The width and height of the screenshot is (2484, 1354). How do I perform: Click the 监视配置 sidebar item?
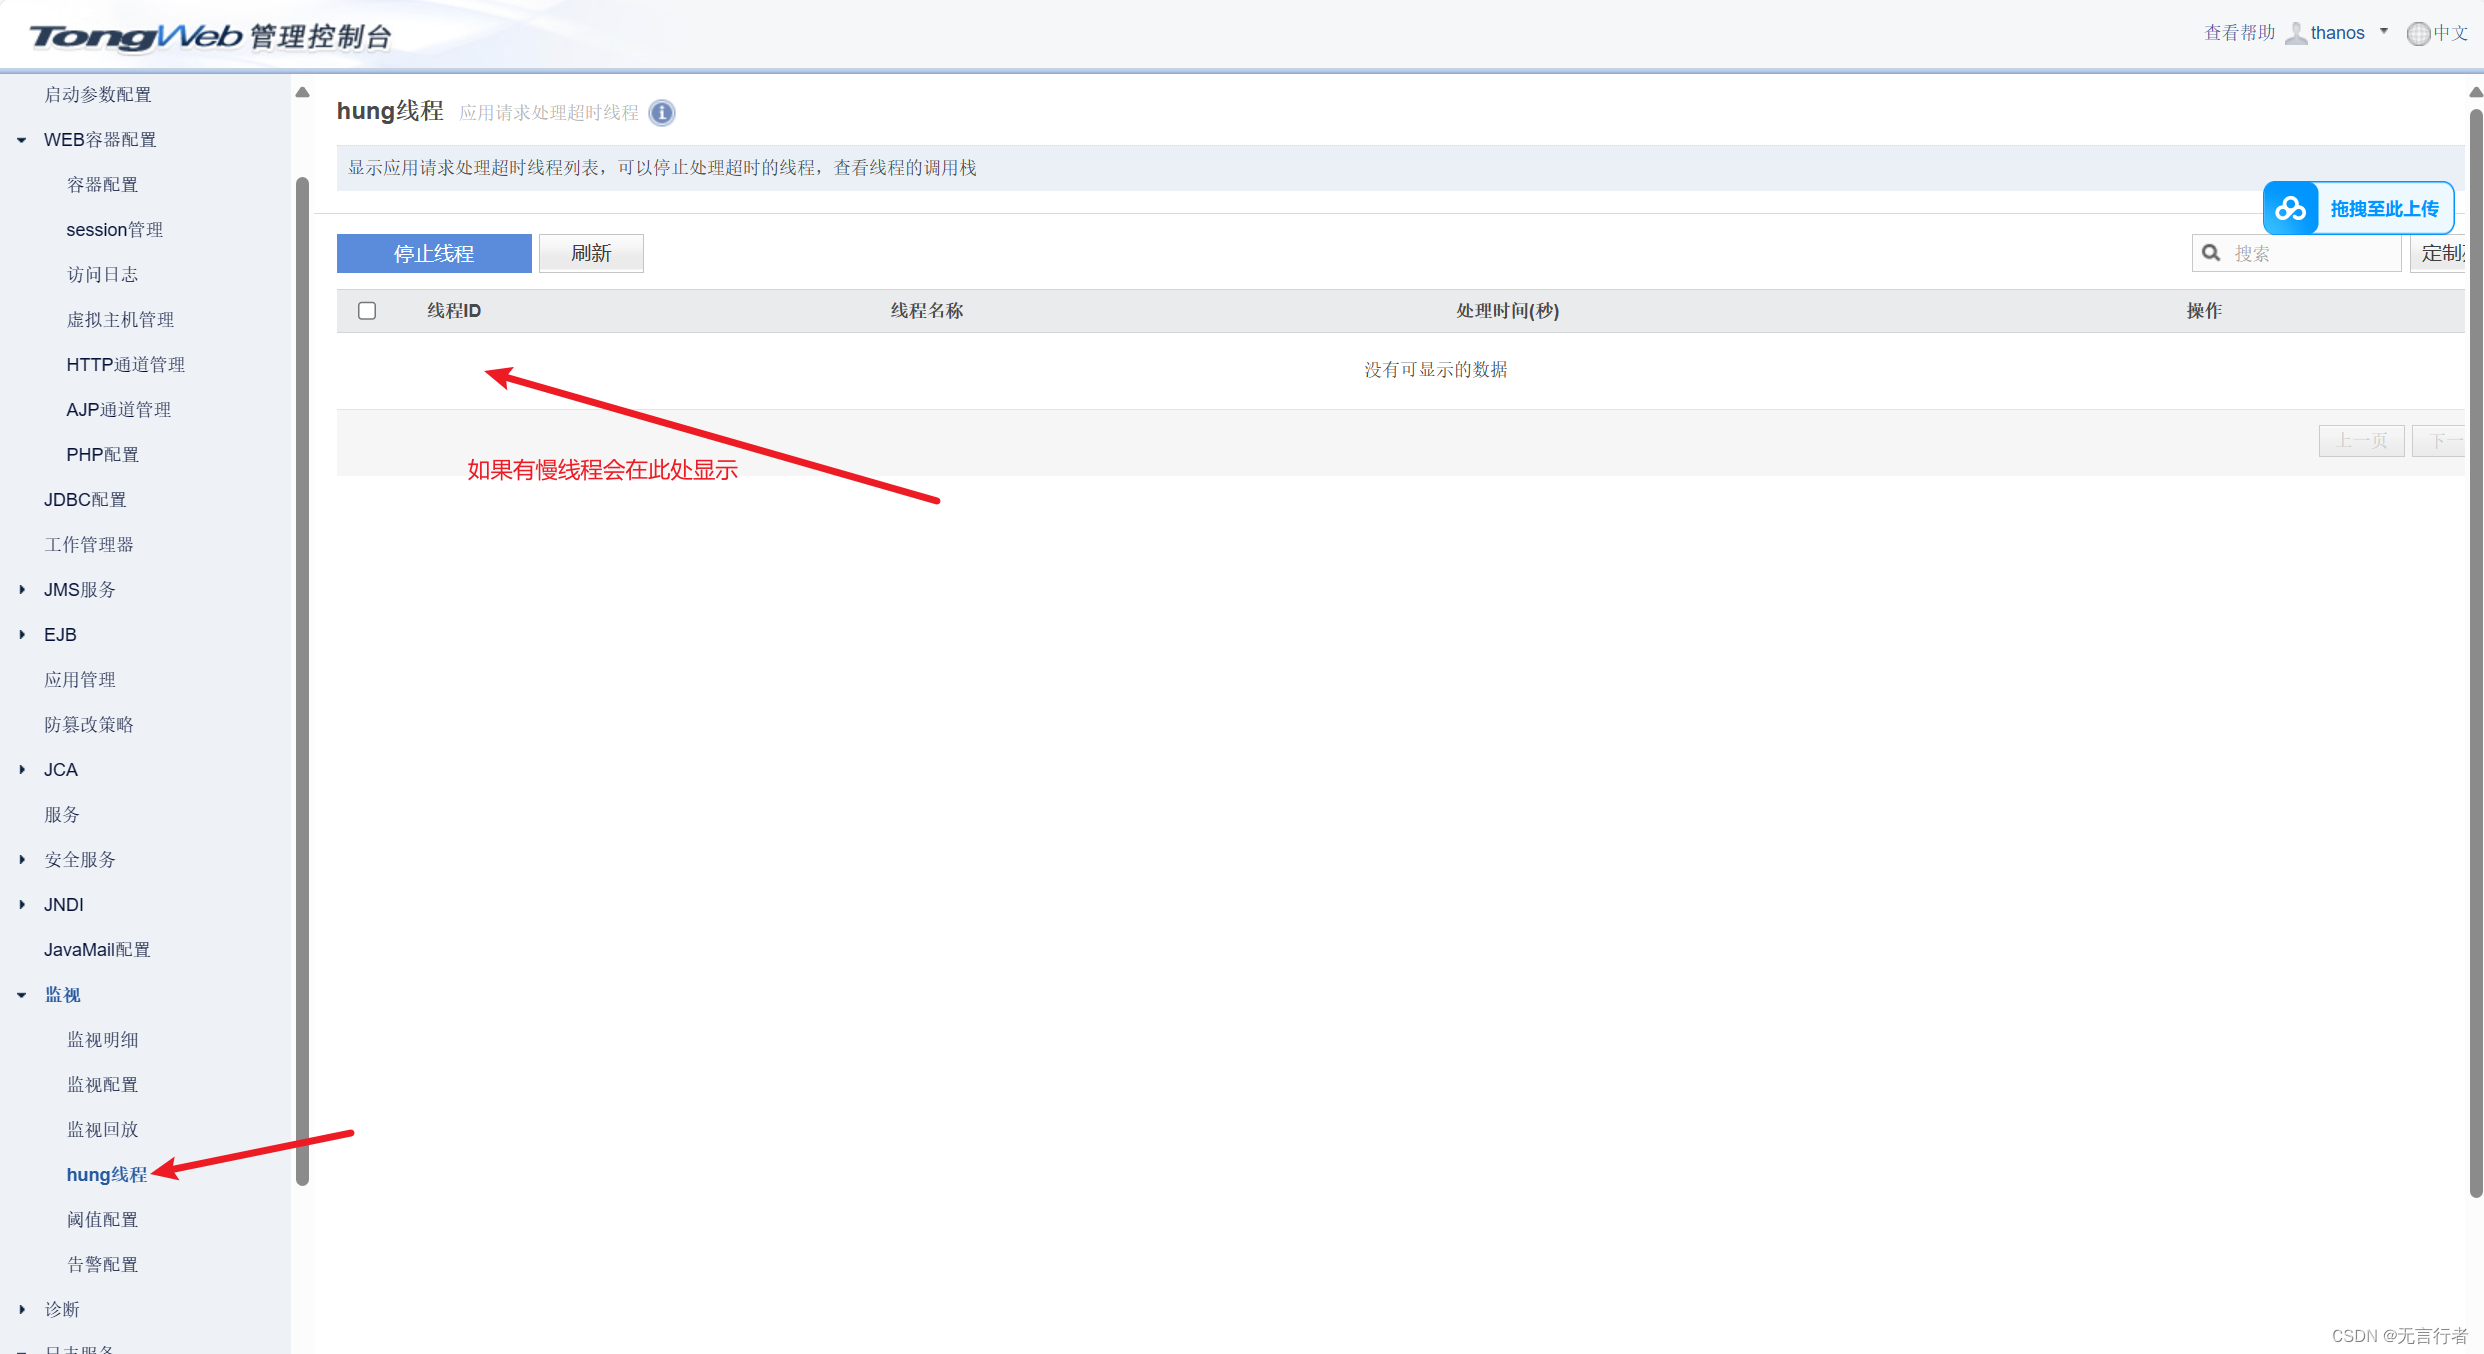point(103,1084)
